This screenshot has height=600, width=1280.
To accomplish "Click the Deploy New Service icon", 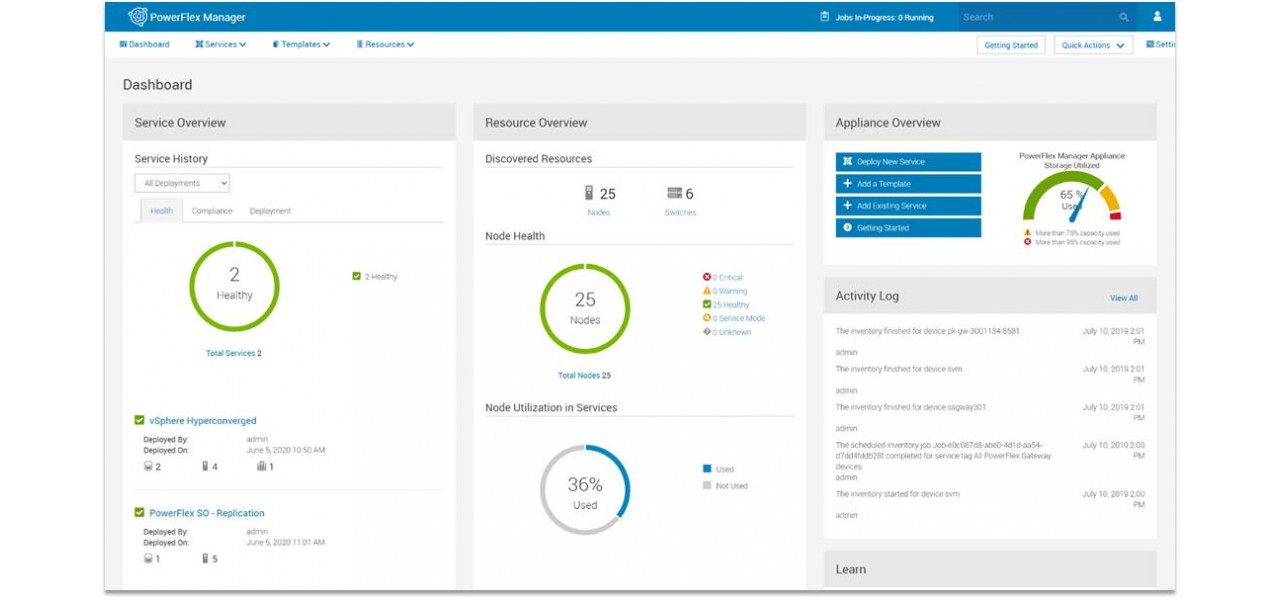I will click(x=847, y=162).
